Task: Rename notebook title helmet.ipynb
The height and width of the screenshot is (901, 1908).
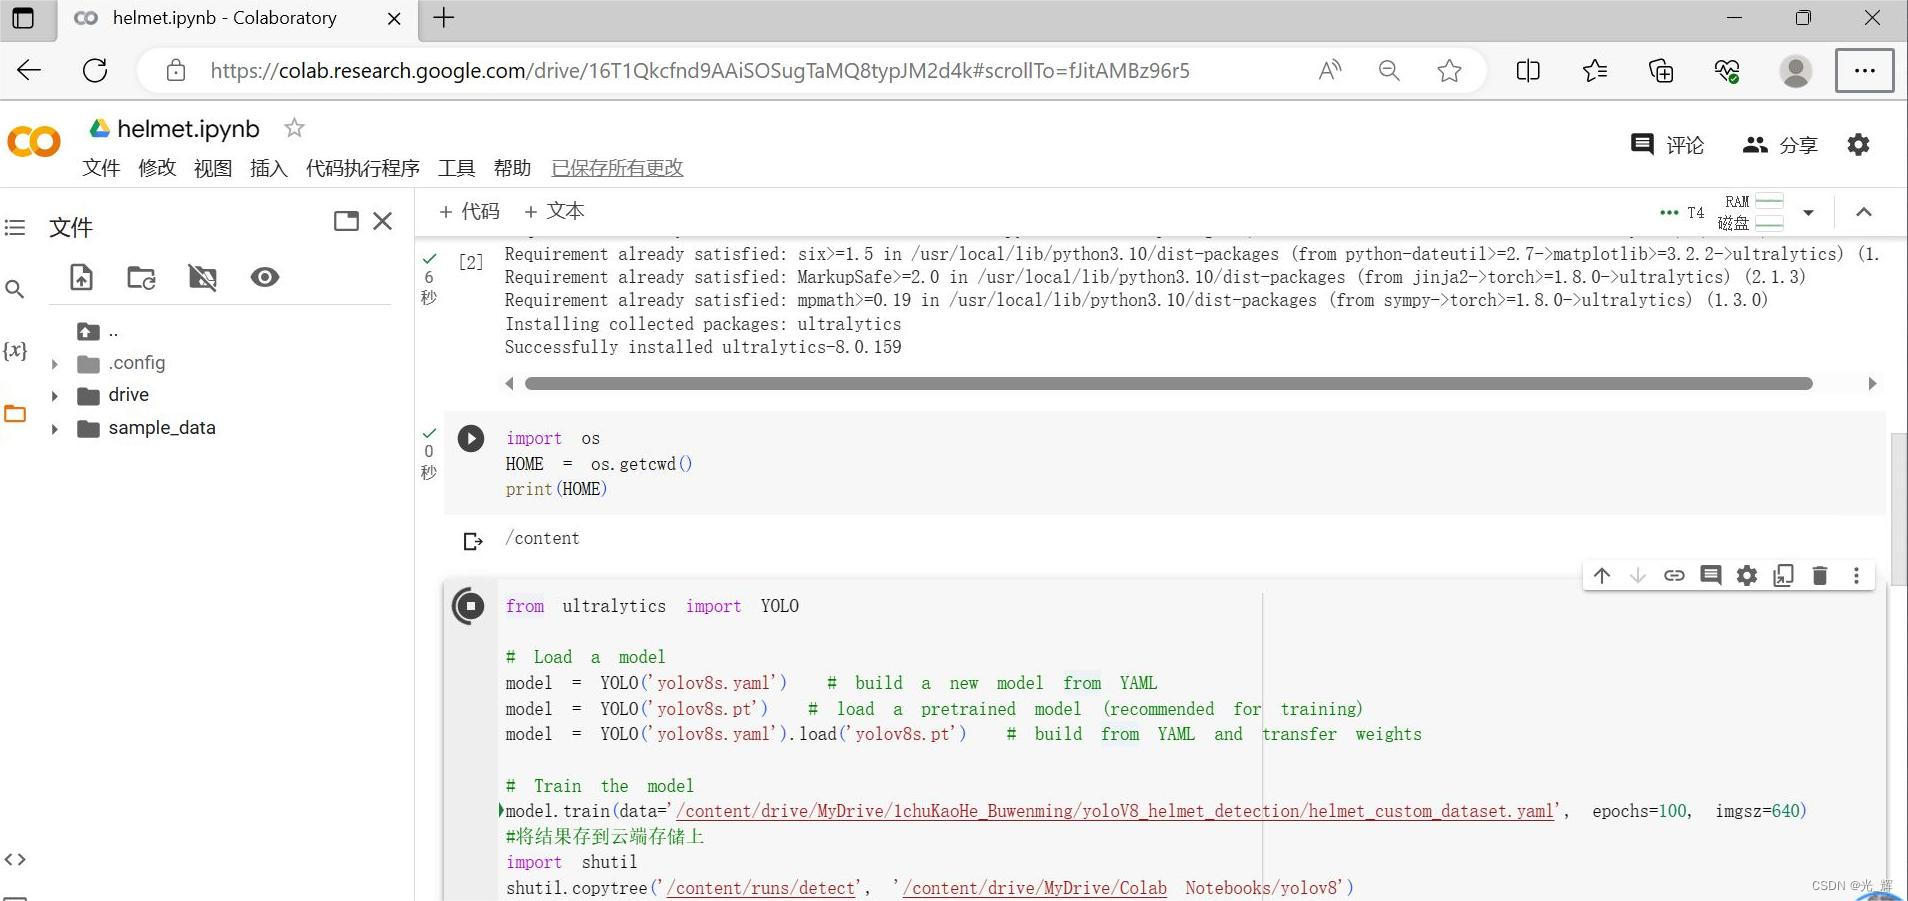Action: click(188, 129)
